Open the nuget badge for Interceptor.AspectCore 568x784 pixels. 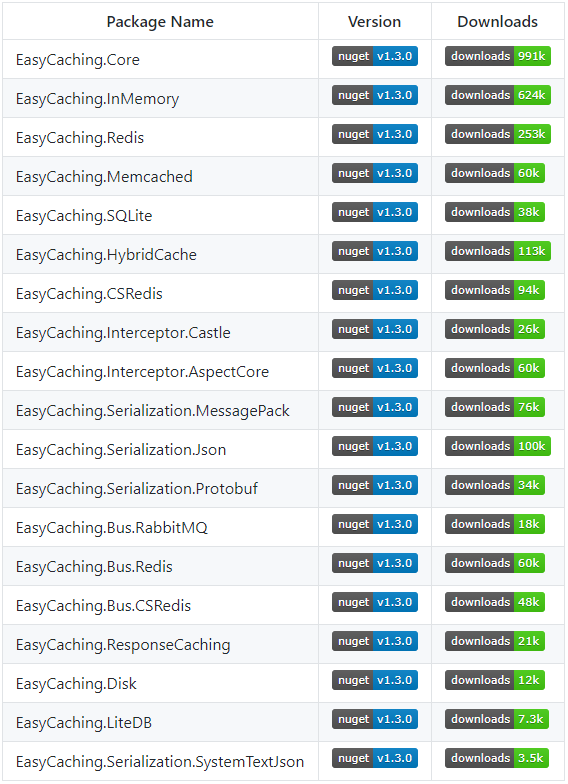click(374, 368)
